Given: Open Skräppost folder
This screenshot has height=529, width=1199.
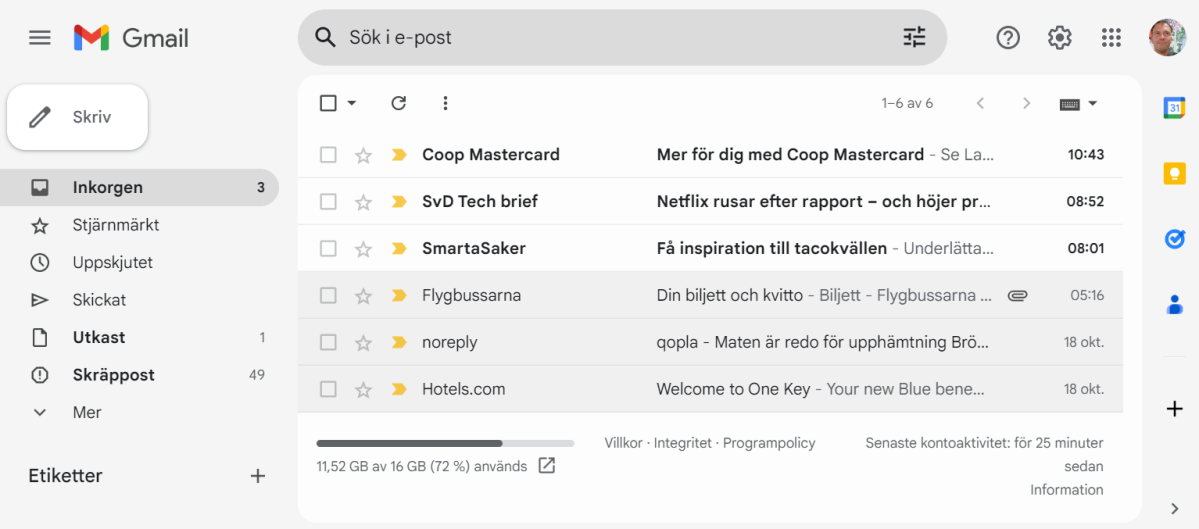Looking at the screenshot, I should pyautogui.click(x=139, y=375).
